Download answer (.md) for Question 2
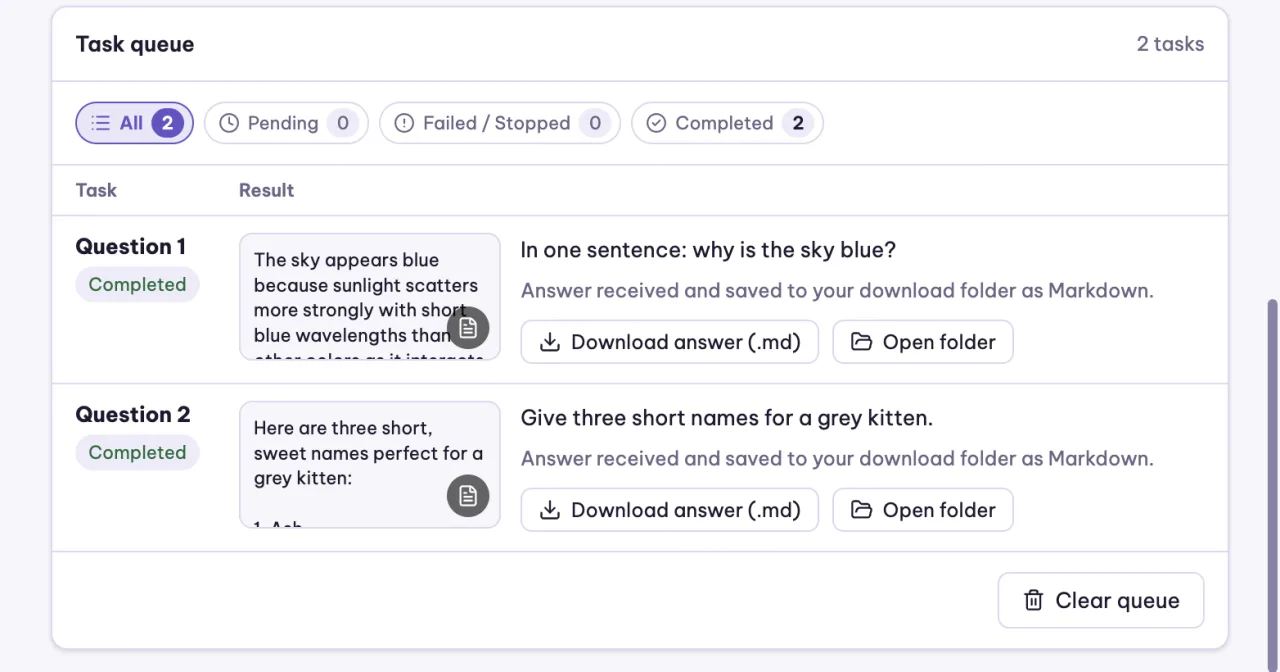 [670, 510]
